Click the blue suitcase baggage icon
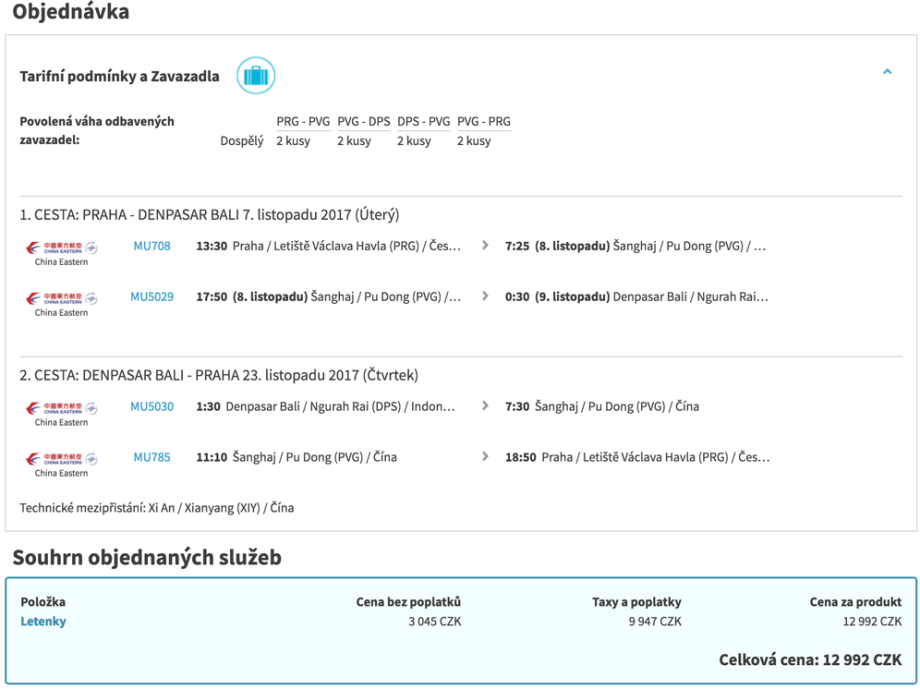Image resolution: width=920 pixels, height=689 pixels. (256, 76)
